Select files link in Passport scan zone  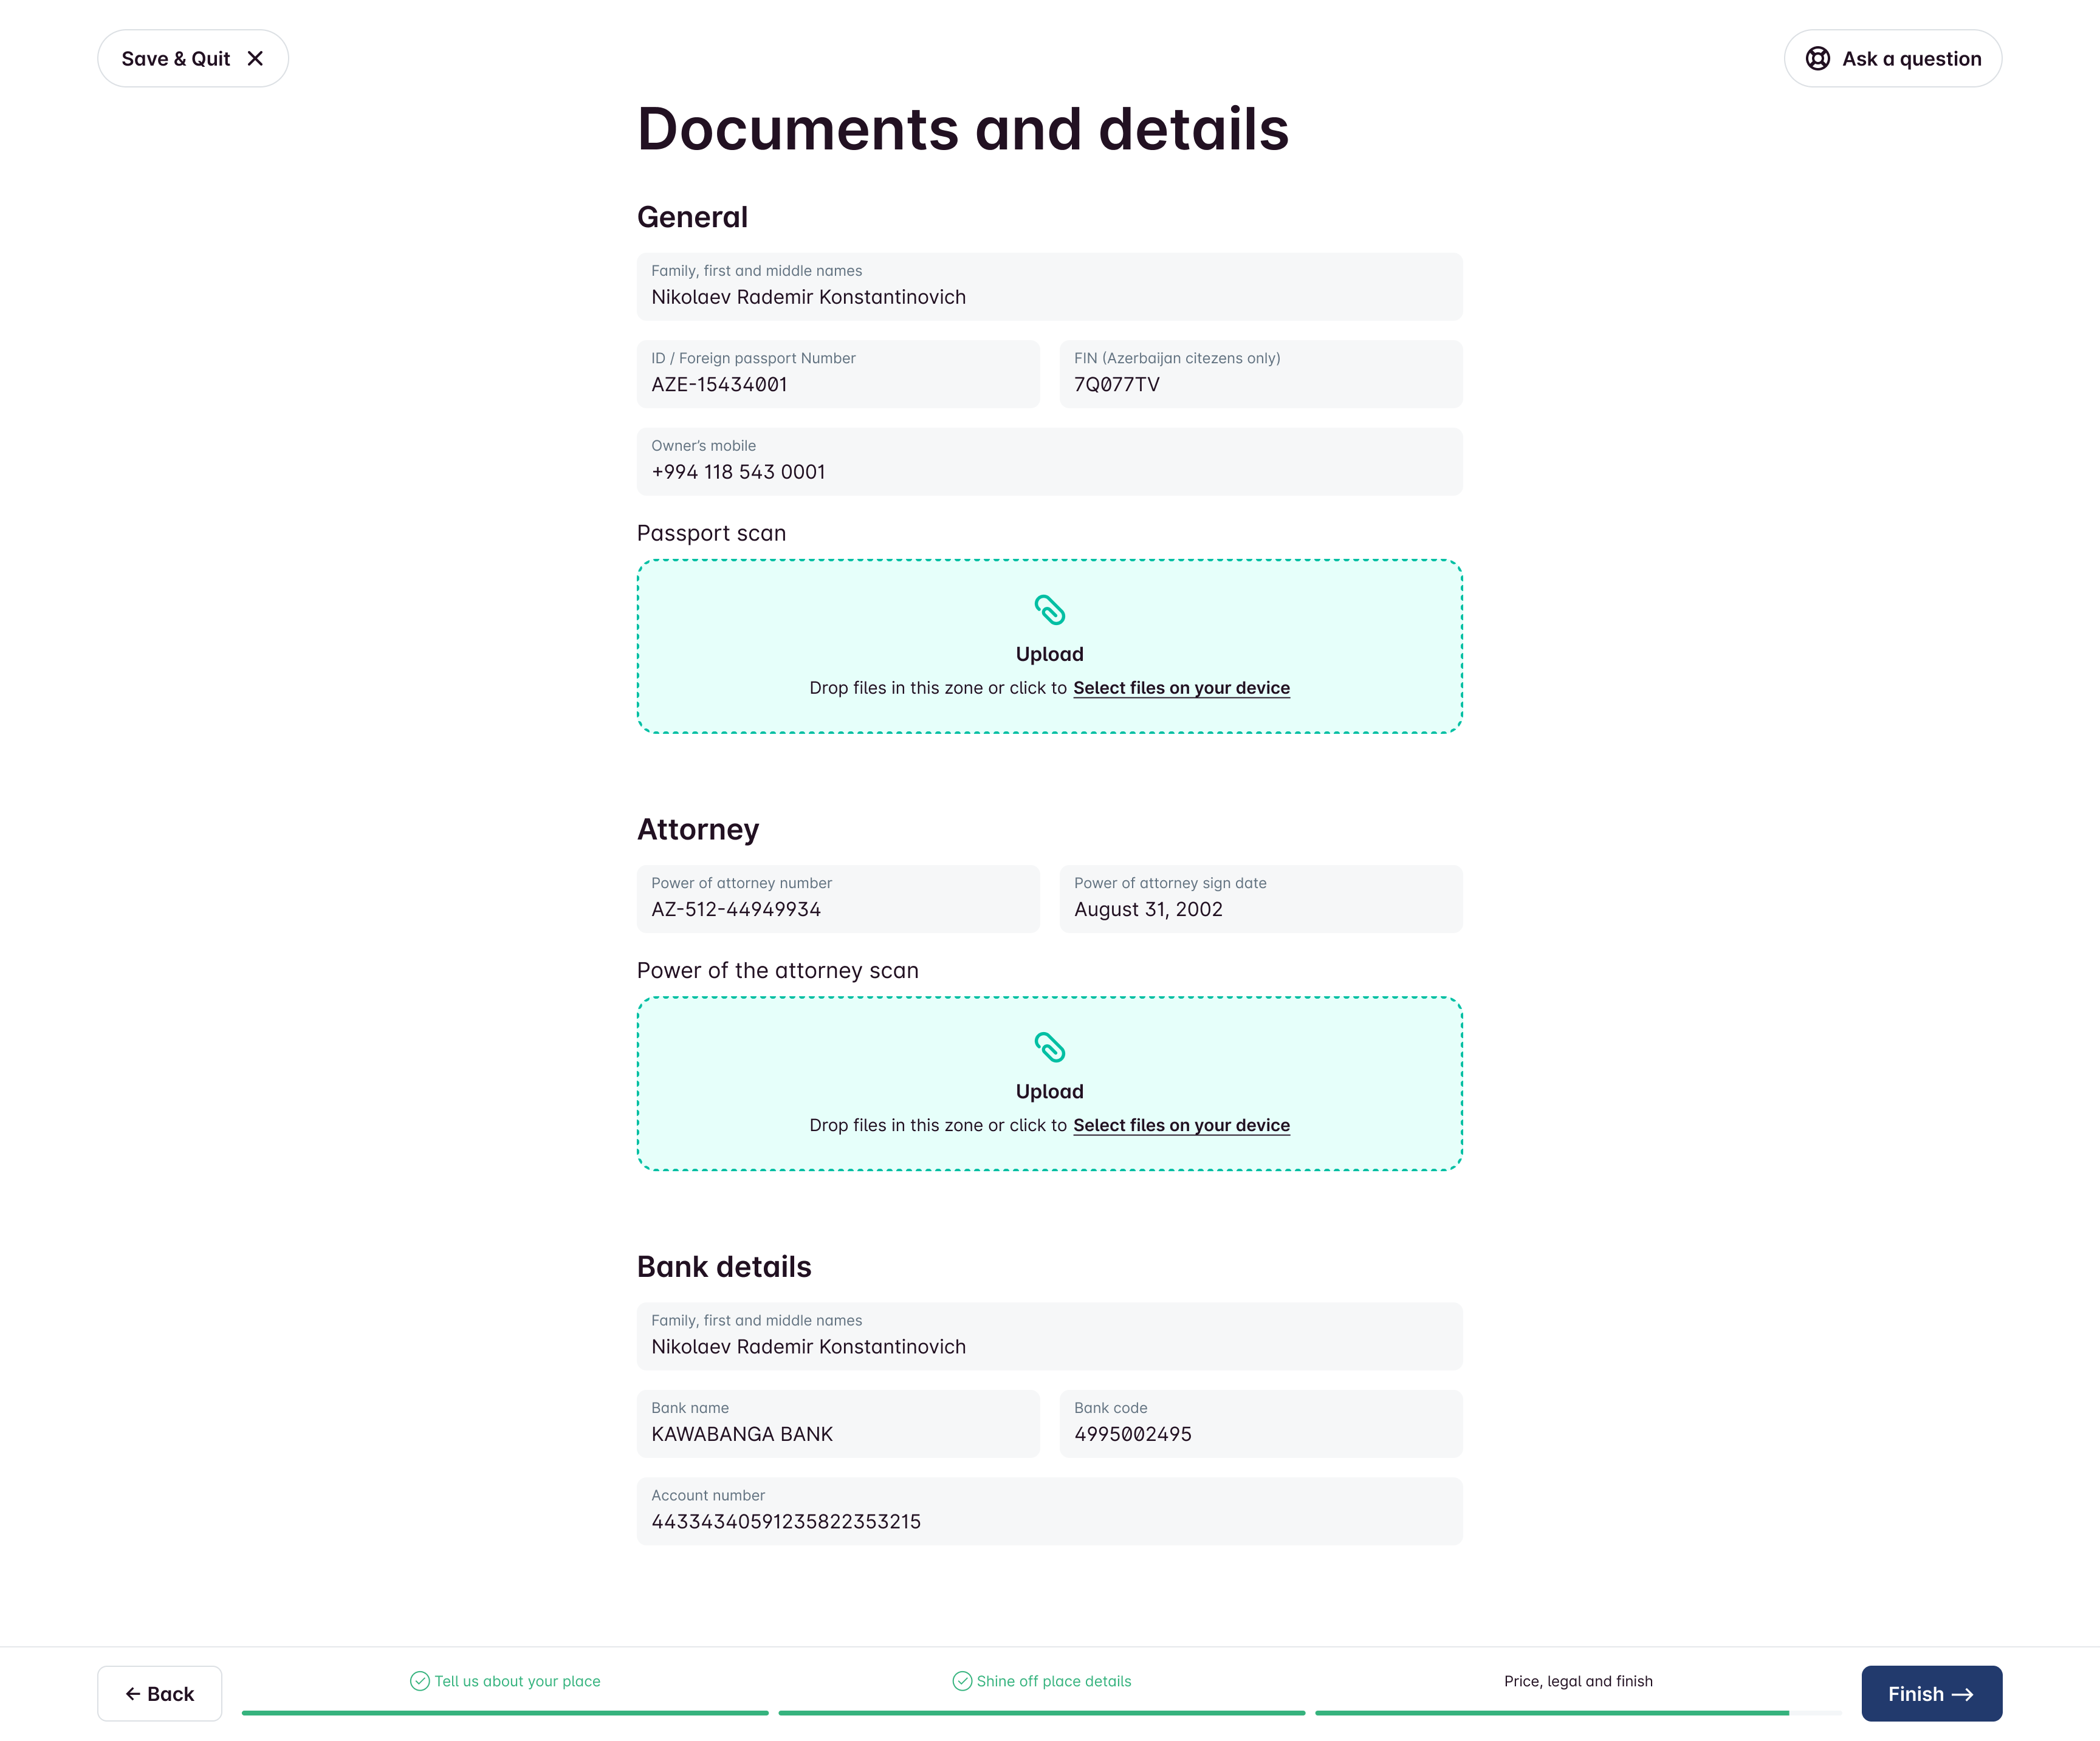click(1181, 688)
